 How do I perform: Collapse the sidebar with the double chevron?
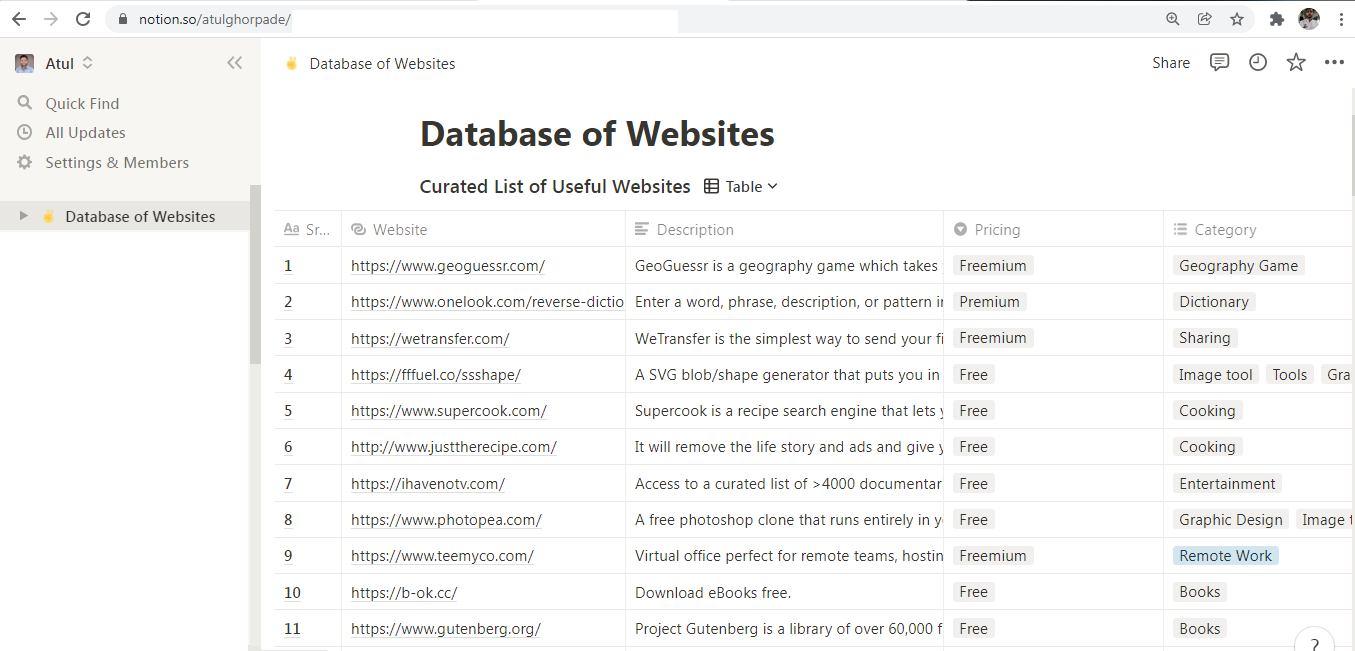click(234, 62)
